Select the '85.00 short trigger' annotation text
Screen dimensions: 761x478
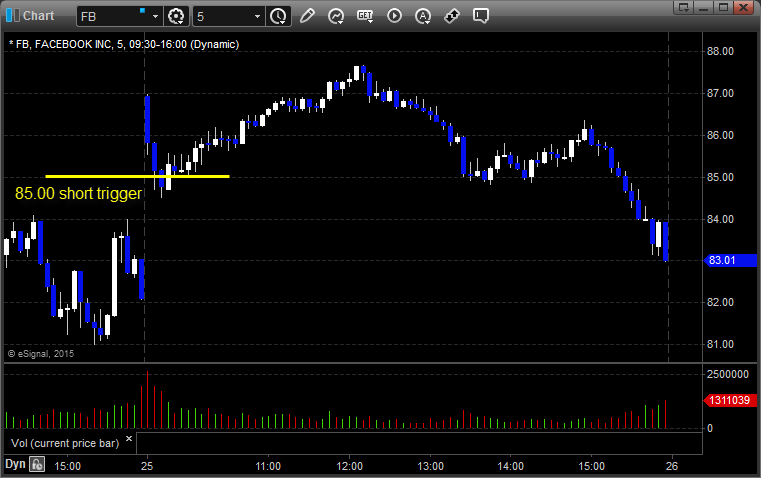tap(79, 194)
